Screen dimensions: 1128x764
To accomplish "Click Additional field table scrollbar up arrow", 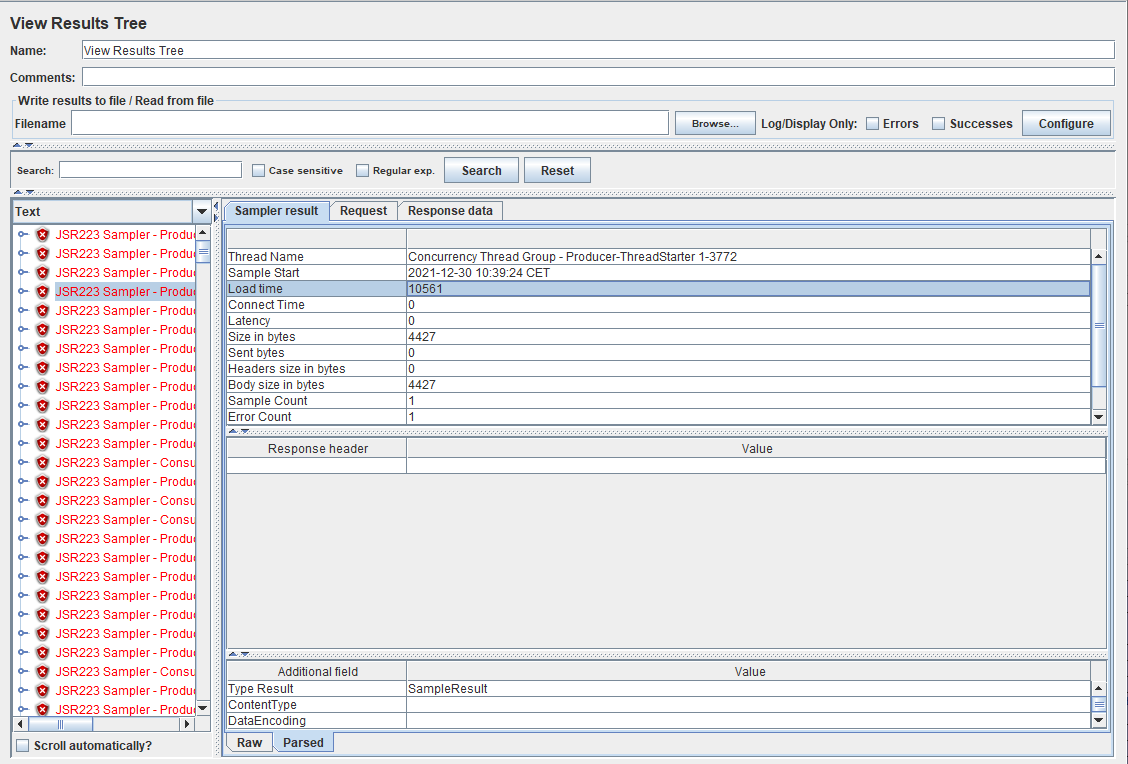I will coord(1099,688).
